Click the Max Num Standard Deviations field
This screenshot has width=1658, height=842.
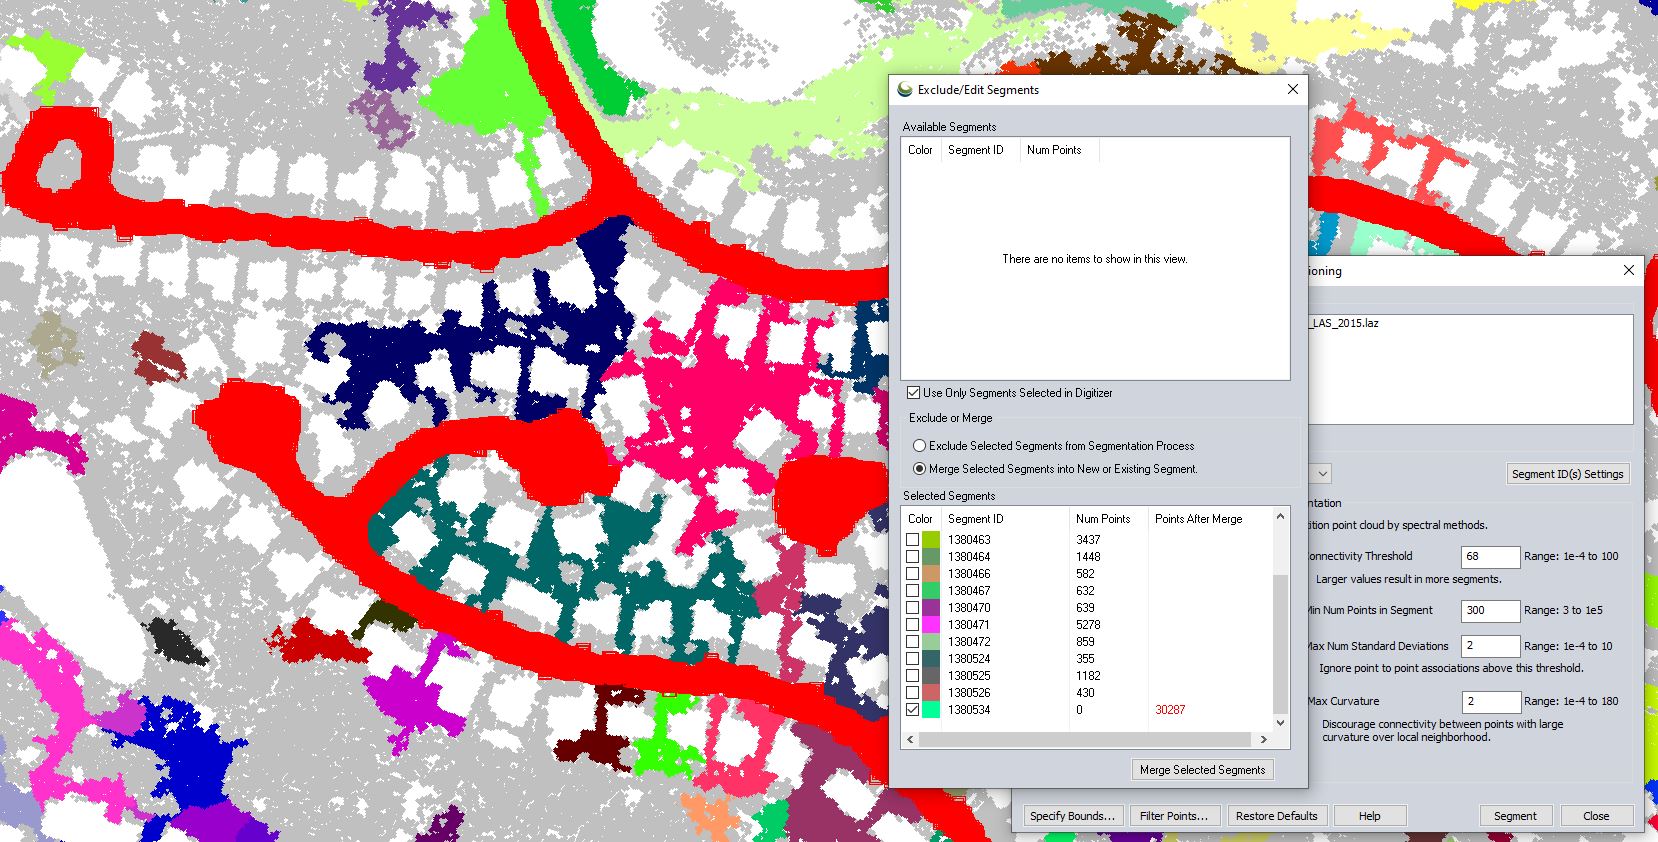pyautogui.click(x=1490, y=646)
